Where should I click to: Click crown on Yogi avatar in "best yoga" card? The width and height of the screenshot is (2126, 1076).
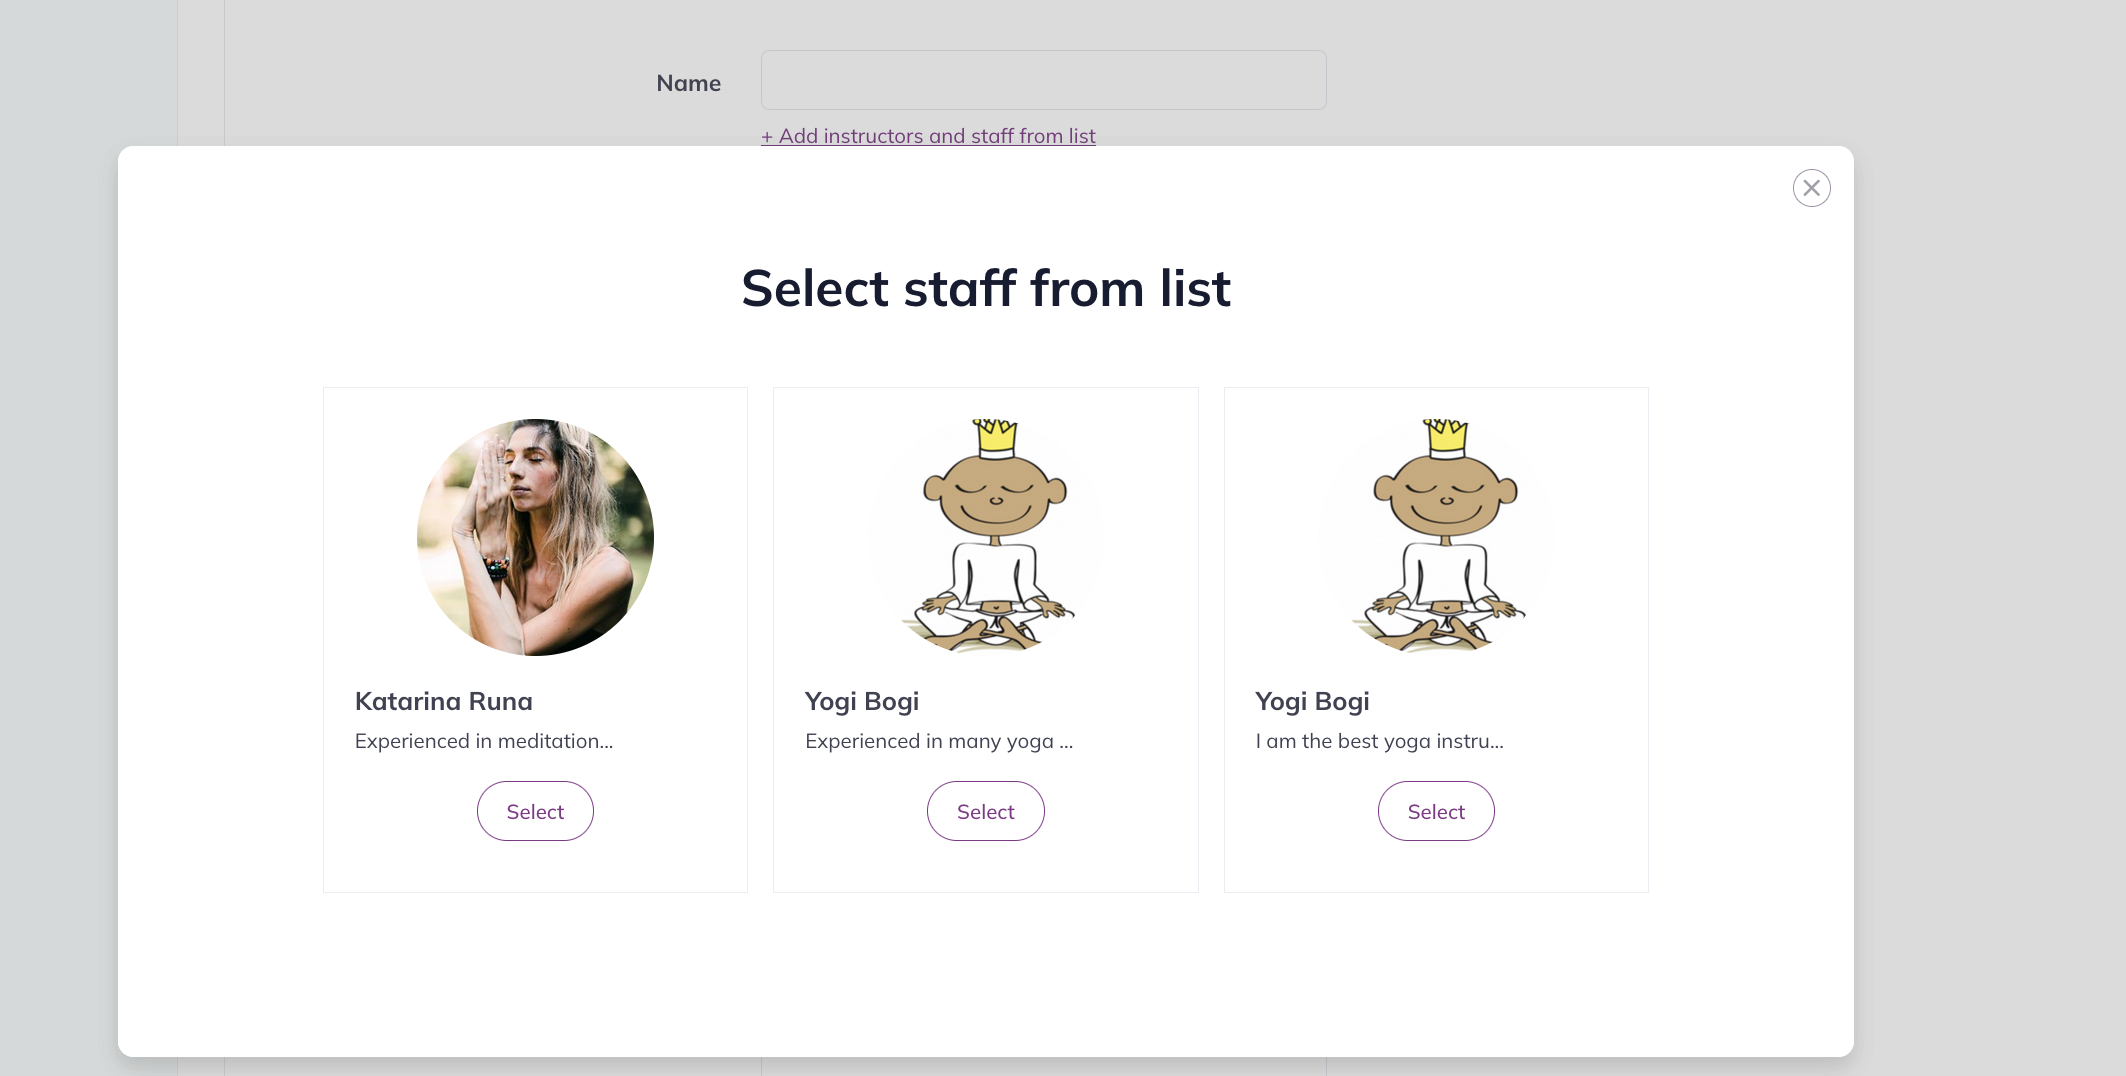pos(1446,438)
